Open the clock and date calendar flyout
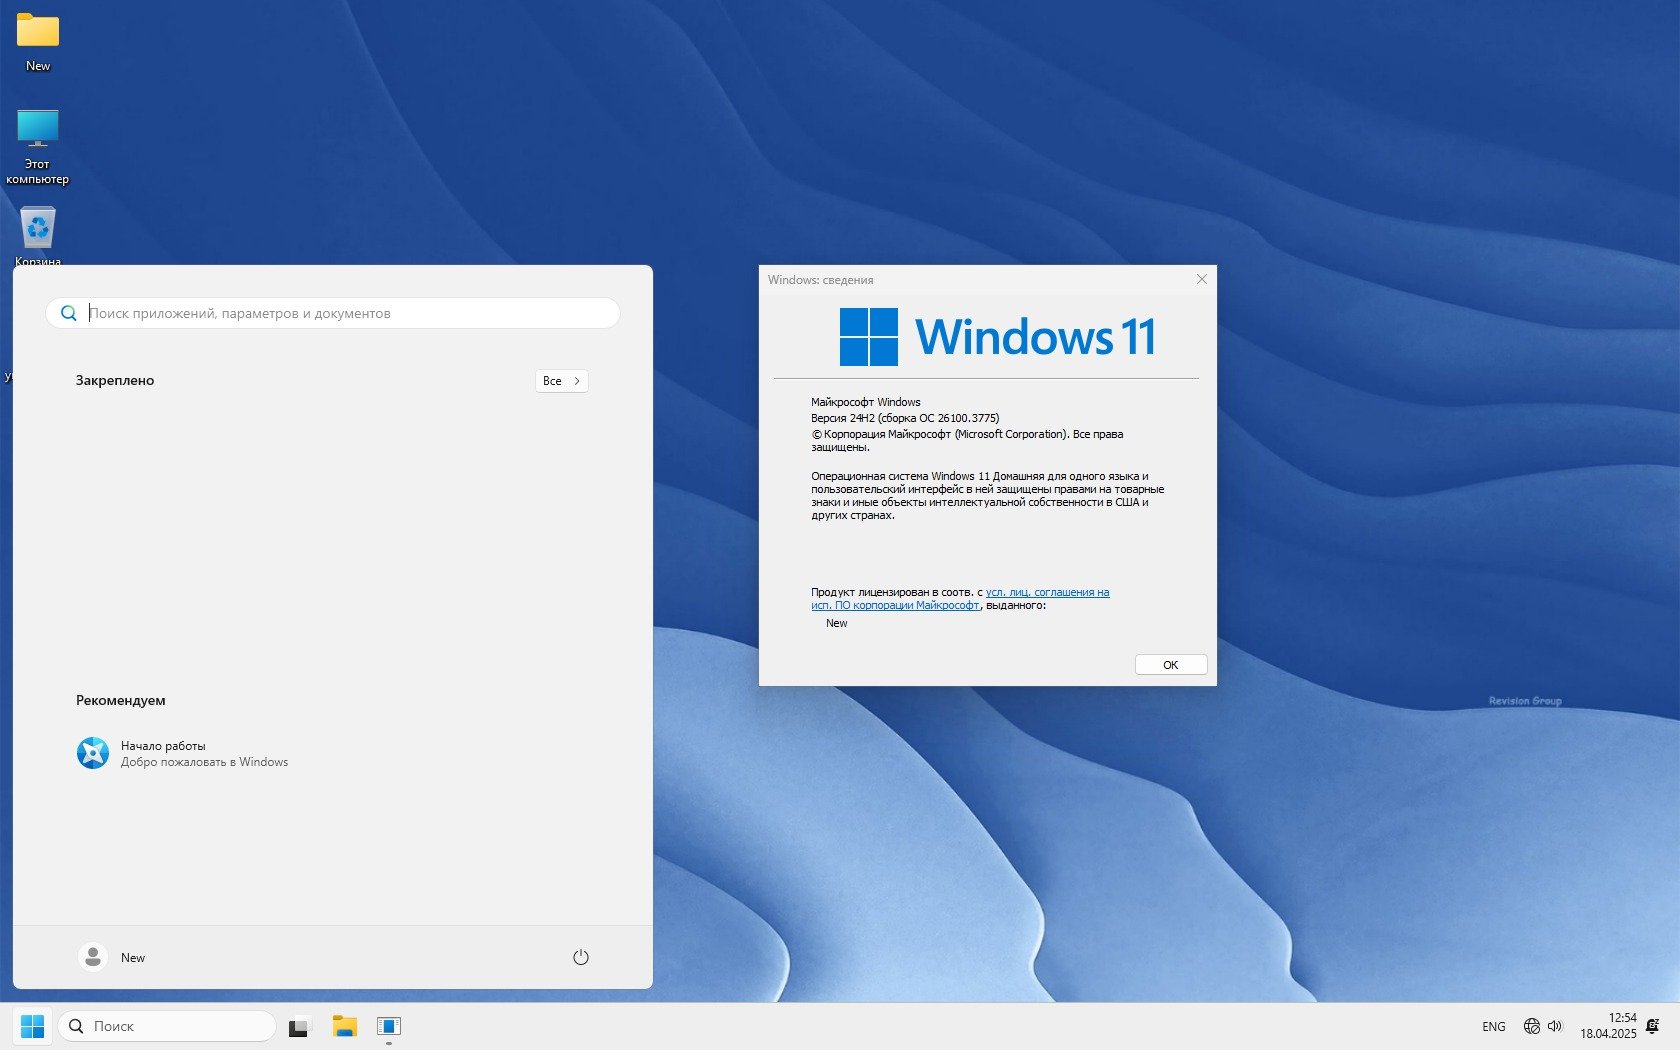The width and height of the screenshot is (1680, 1050). [1608, 1026]
